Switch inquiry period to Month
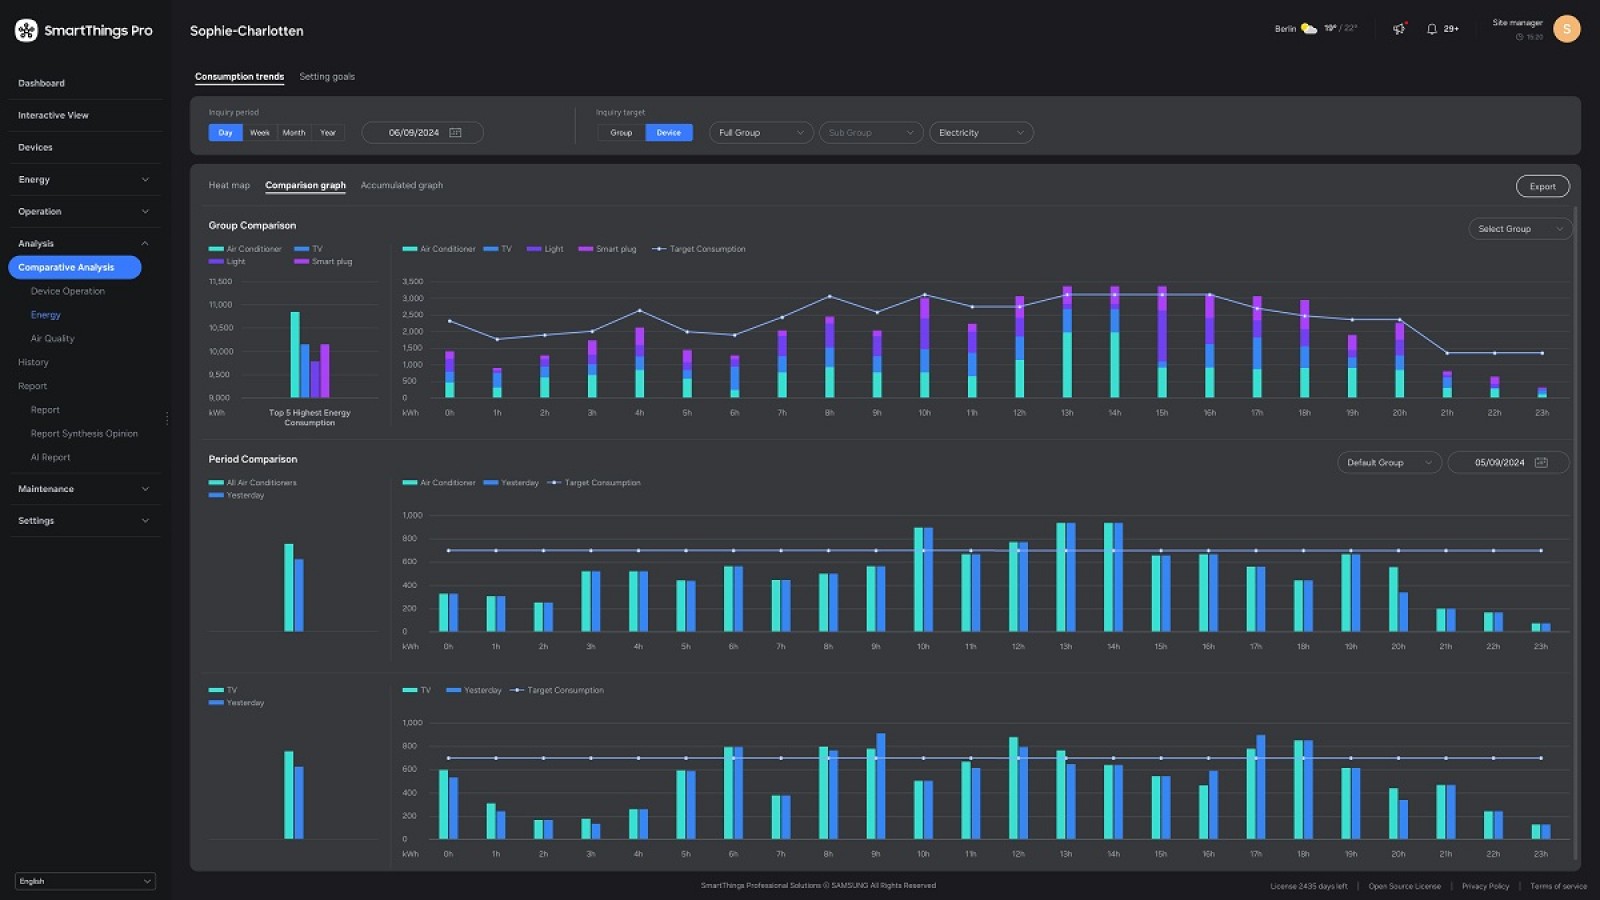The width and height of the screenshot is (1600, 900). click(294, 133)
